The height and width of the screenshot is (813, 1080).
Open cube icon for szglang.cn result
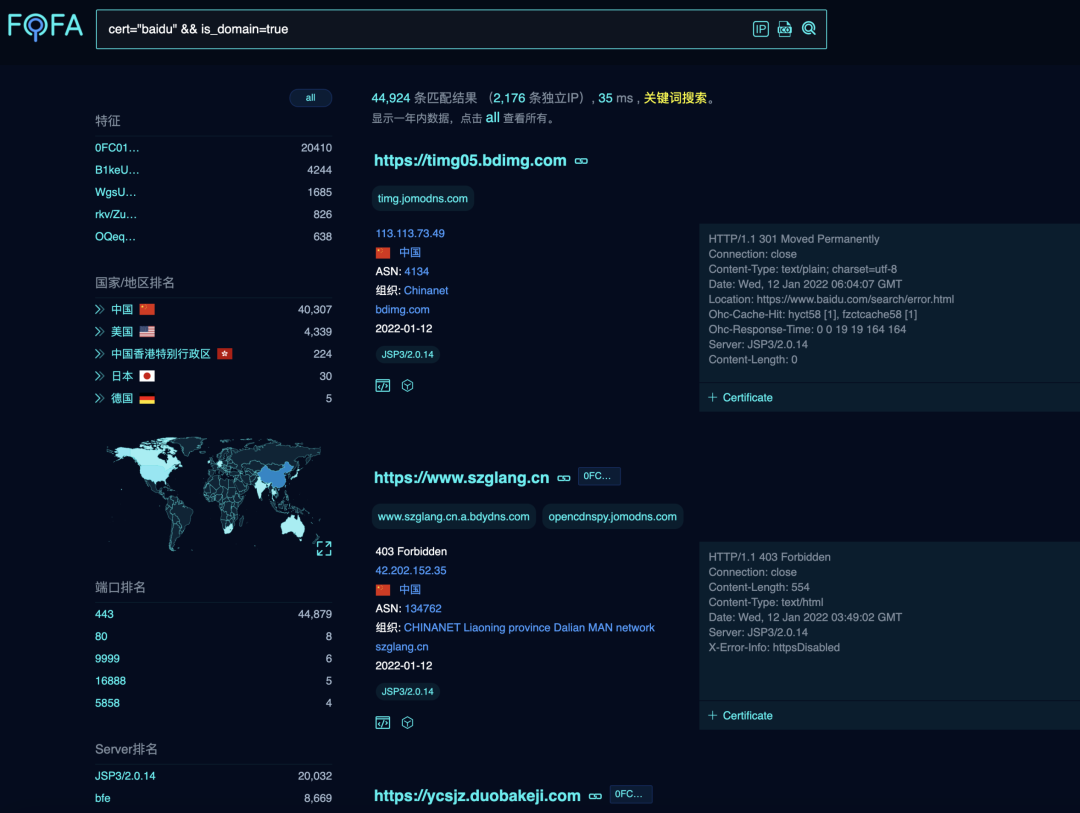coord(408,723)
